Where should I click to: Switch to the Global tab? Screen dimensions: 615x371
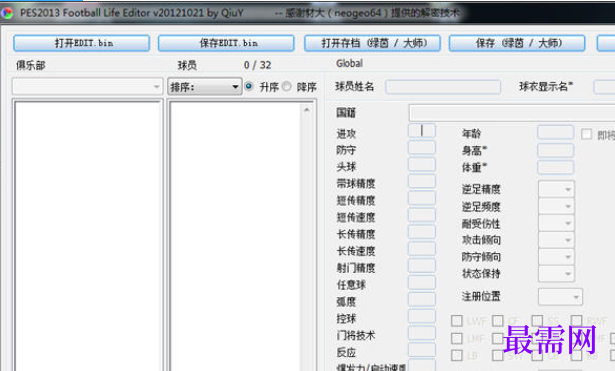point(349,64)
